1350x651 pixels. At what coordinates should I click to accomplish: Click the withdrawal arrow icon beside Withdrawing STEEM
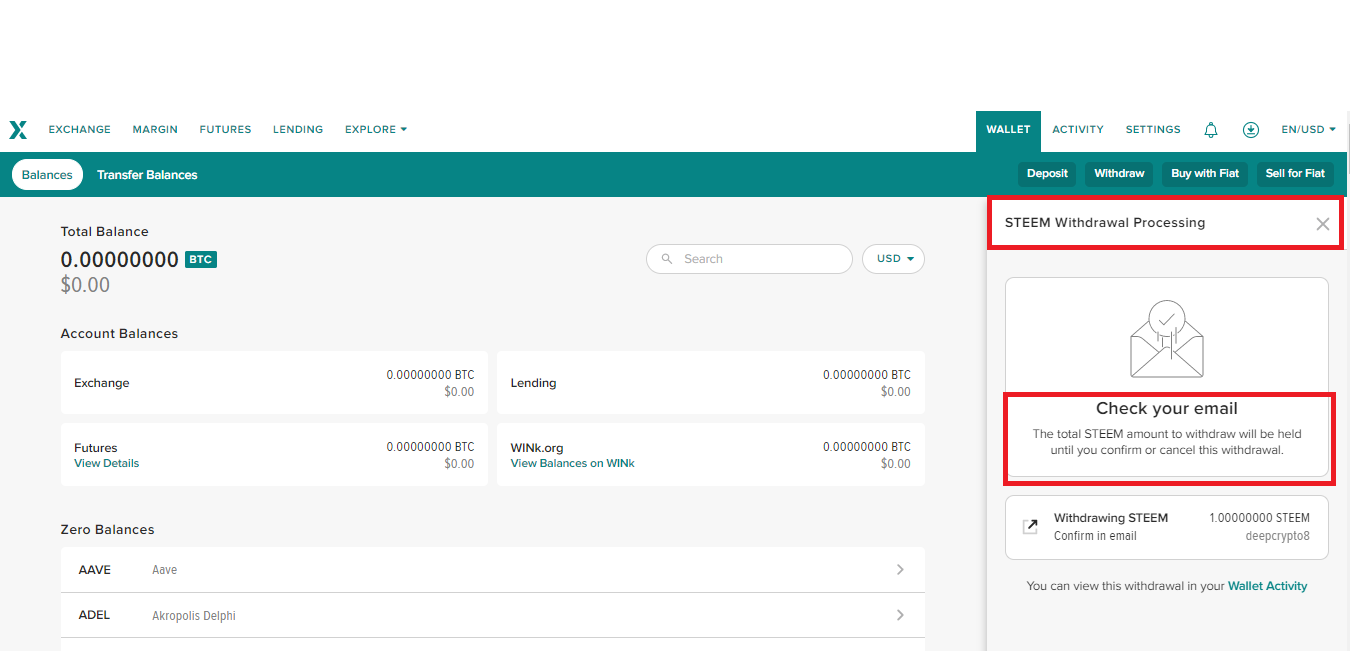tap(1030, 527)
